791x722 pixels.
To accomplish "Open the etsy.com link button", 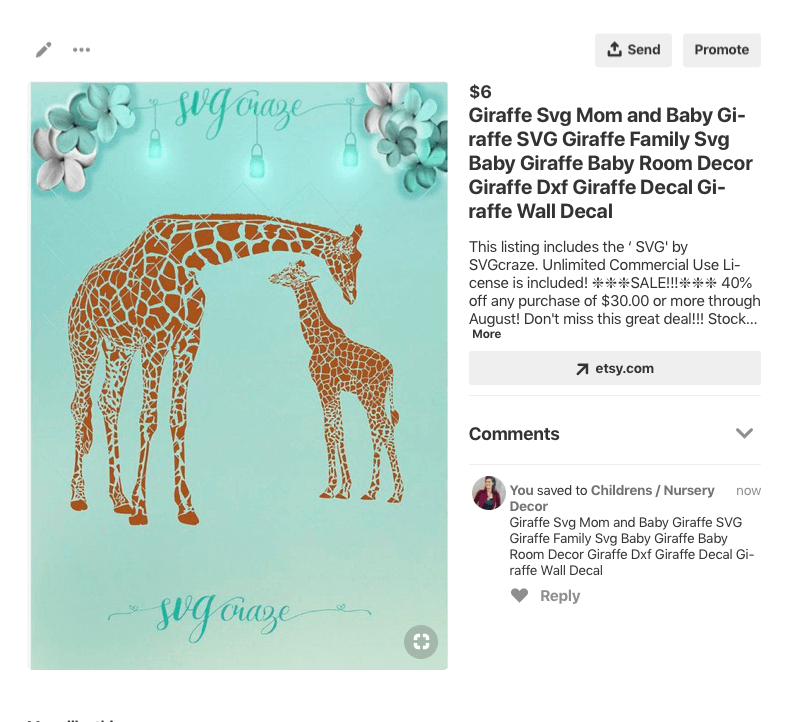I will coord(614,368).
